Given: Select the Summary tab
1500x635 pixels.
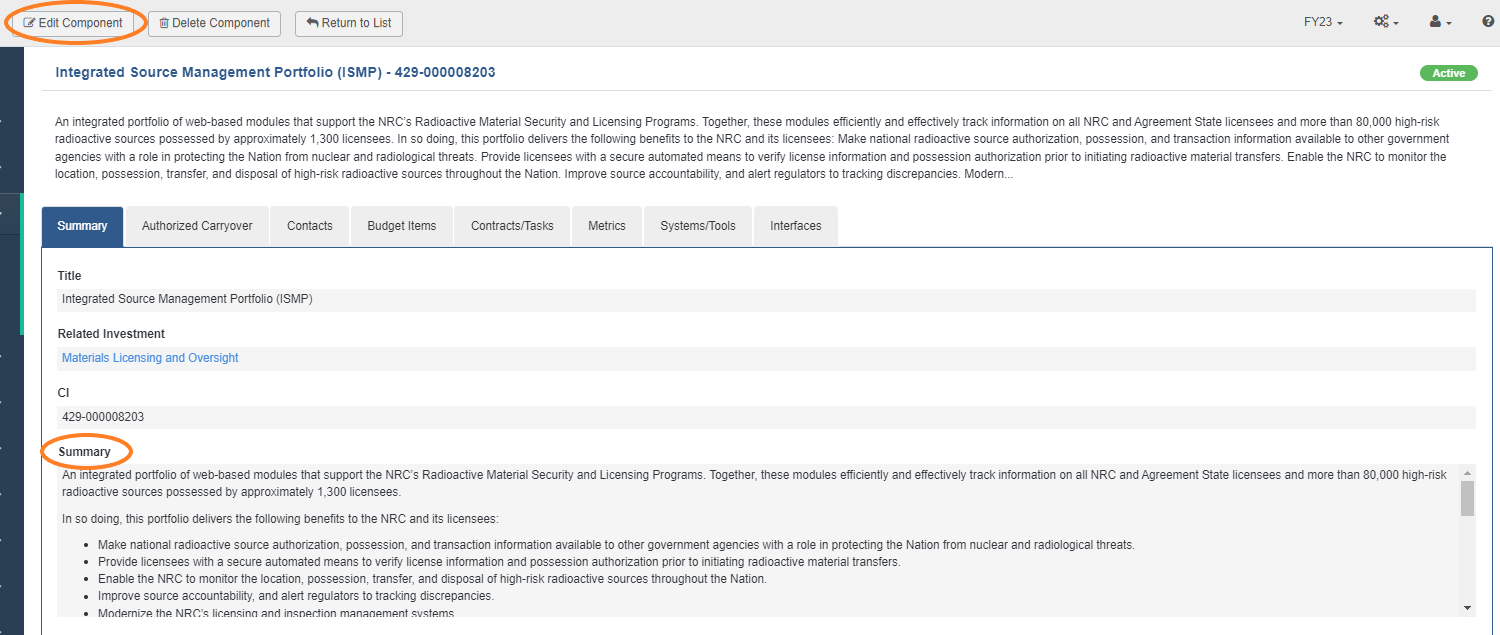Looking at the screenshot, I should click(82, 226).
